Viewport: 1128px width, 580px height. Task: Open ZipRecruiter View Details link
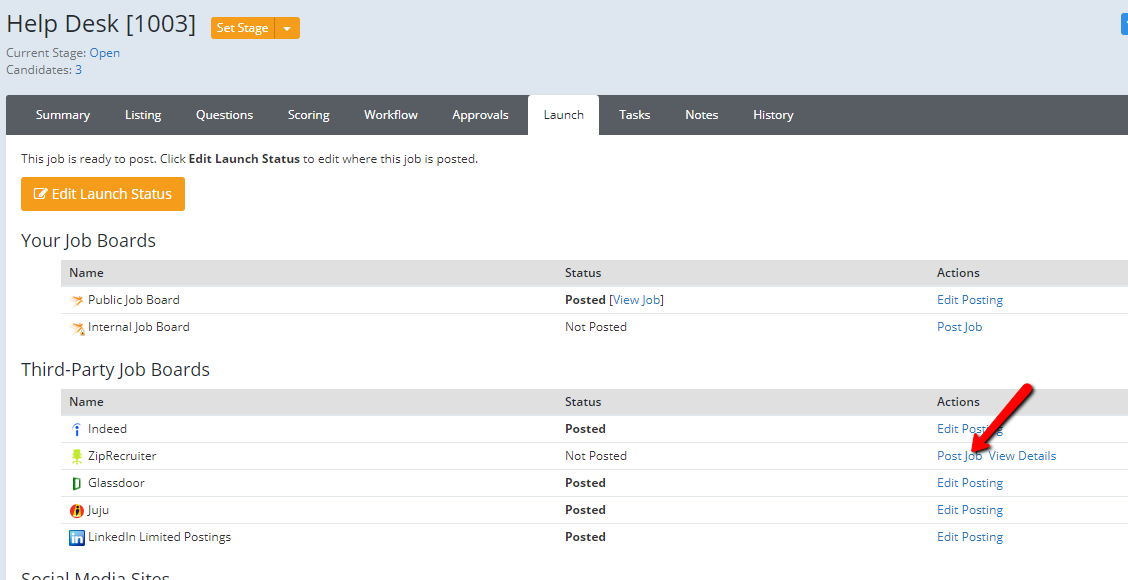coord(1022,456)
